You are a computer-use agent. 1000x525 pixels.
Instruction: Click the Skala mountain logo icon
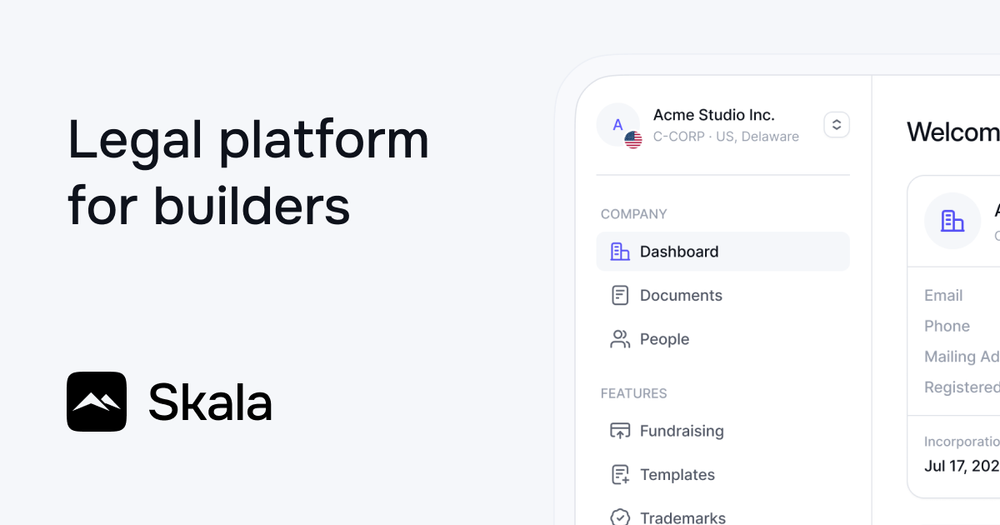tap(96, 401)
